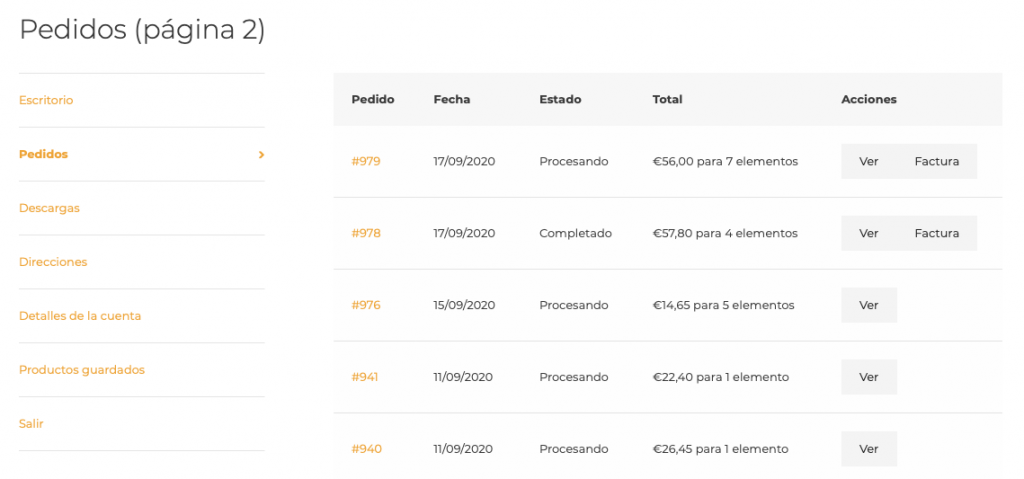View details of order #940
Screen dimensions: 1024x479
click(869, 449)
